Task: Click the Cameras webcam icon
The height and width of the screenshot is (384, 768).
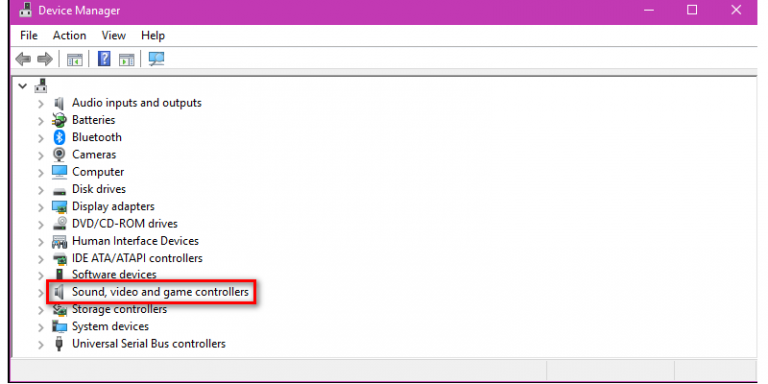Action: pos(59,155)
